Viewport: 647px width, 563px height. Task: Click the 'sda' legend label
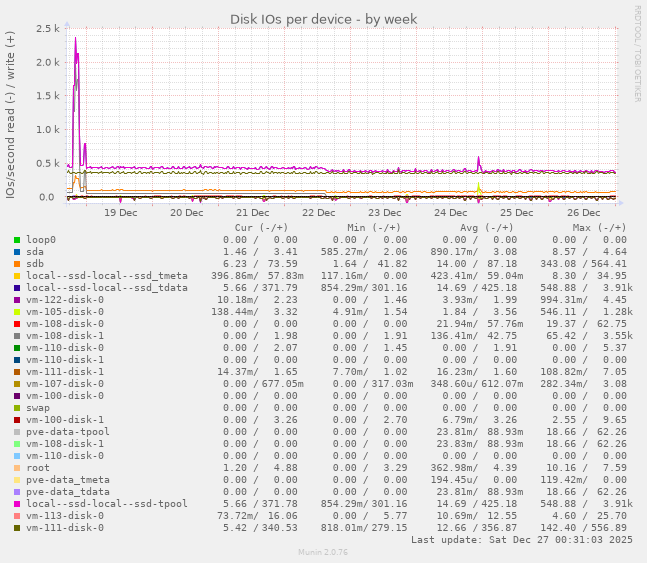point(35,252)
